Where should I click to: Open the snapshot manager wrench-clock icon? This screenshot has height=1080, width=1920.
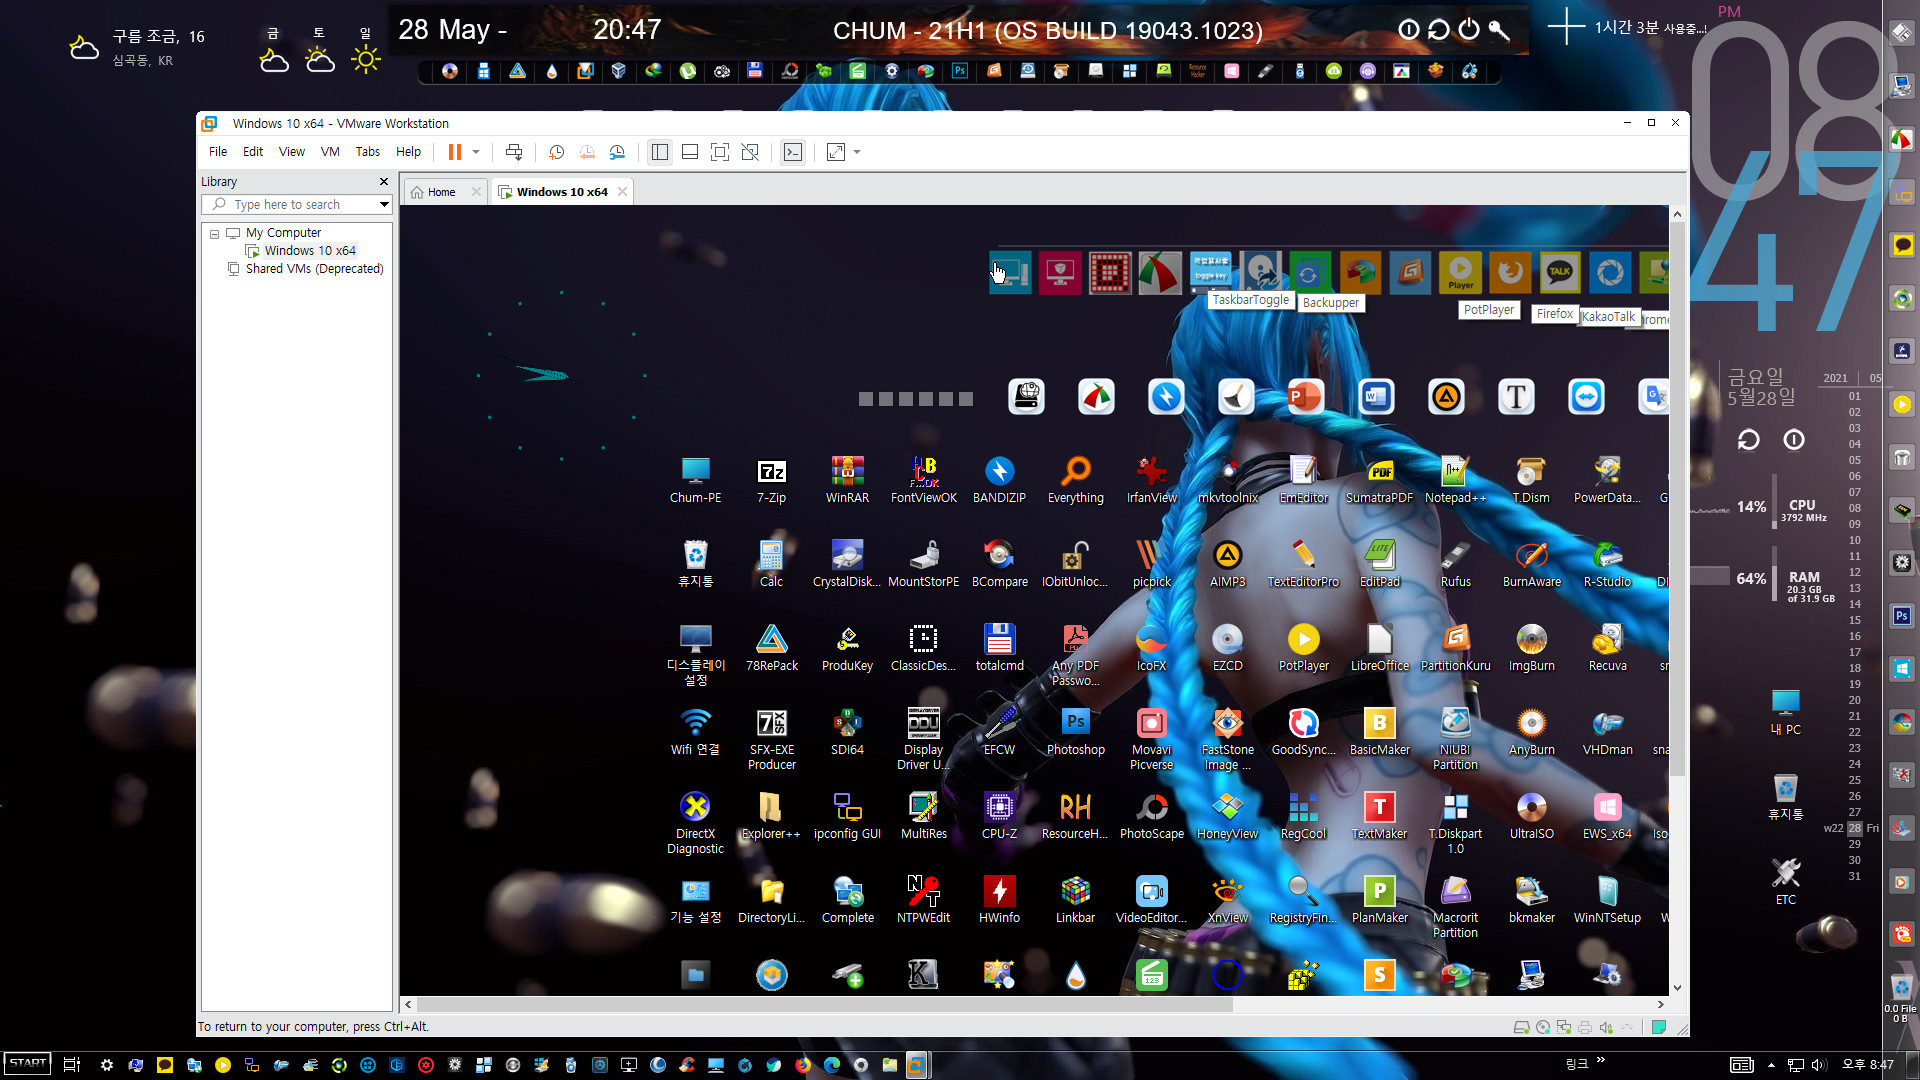pyautogui.click(x=617, y=152)
